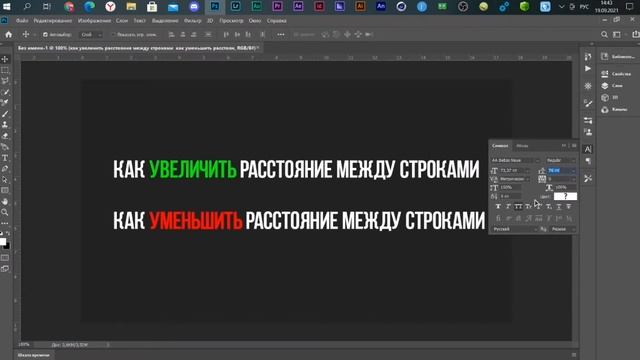
Task: Open the Text menu
Action: coord(140,20)
